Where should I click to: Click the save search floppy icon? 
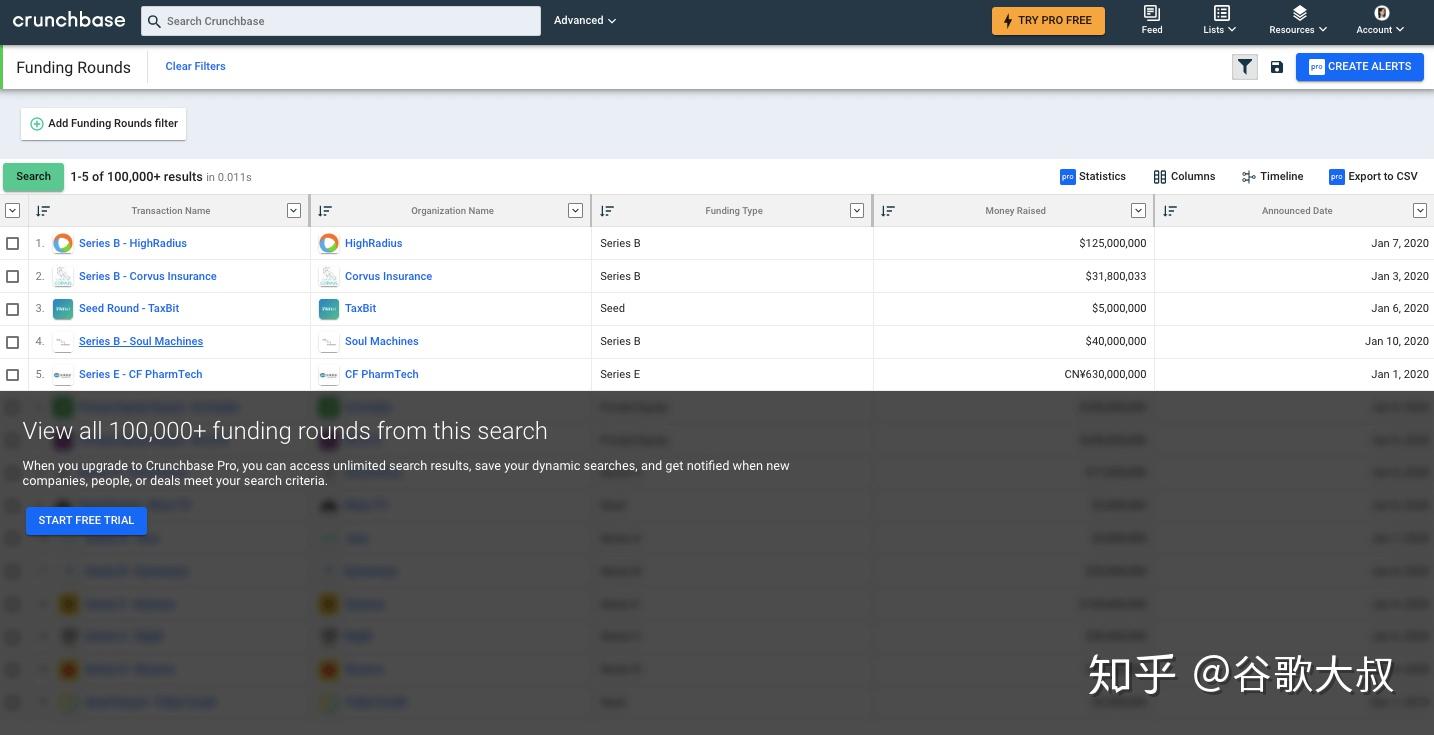click(x=1277, y=67)
